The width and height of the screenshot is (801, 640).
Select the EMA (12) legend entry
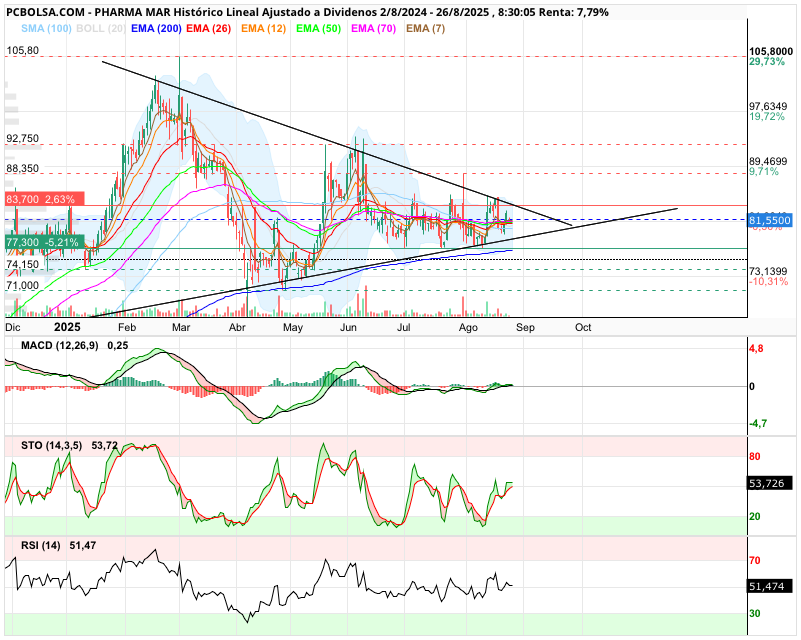(264, 29)
